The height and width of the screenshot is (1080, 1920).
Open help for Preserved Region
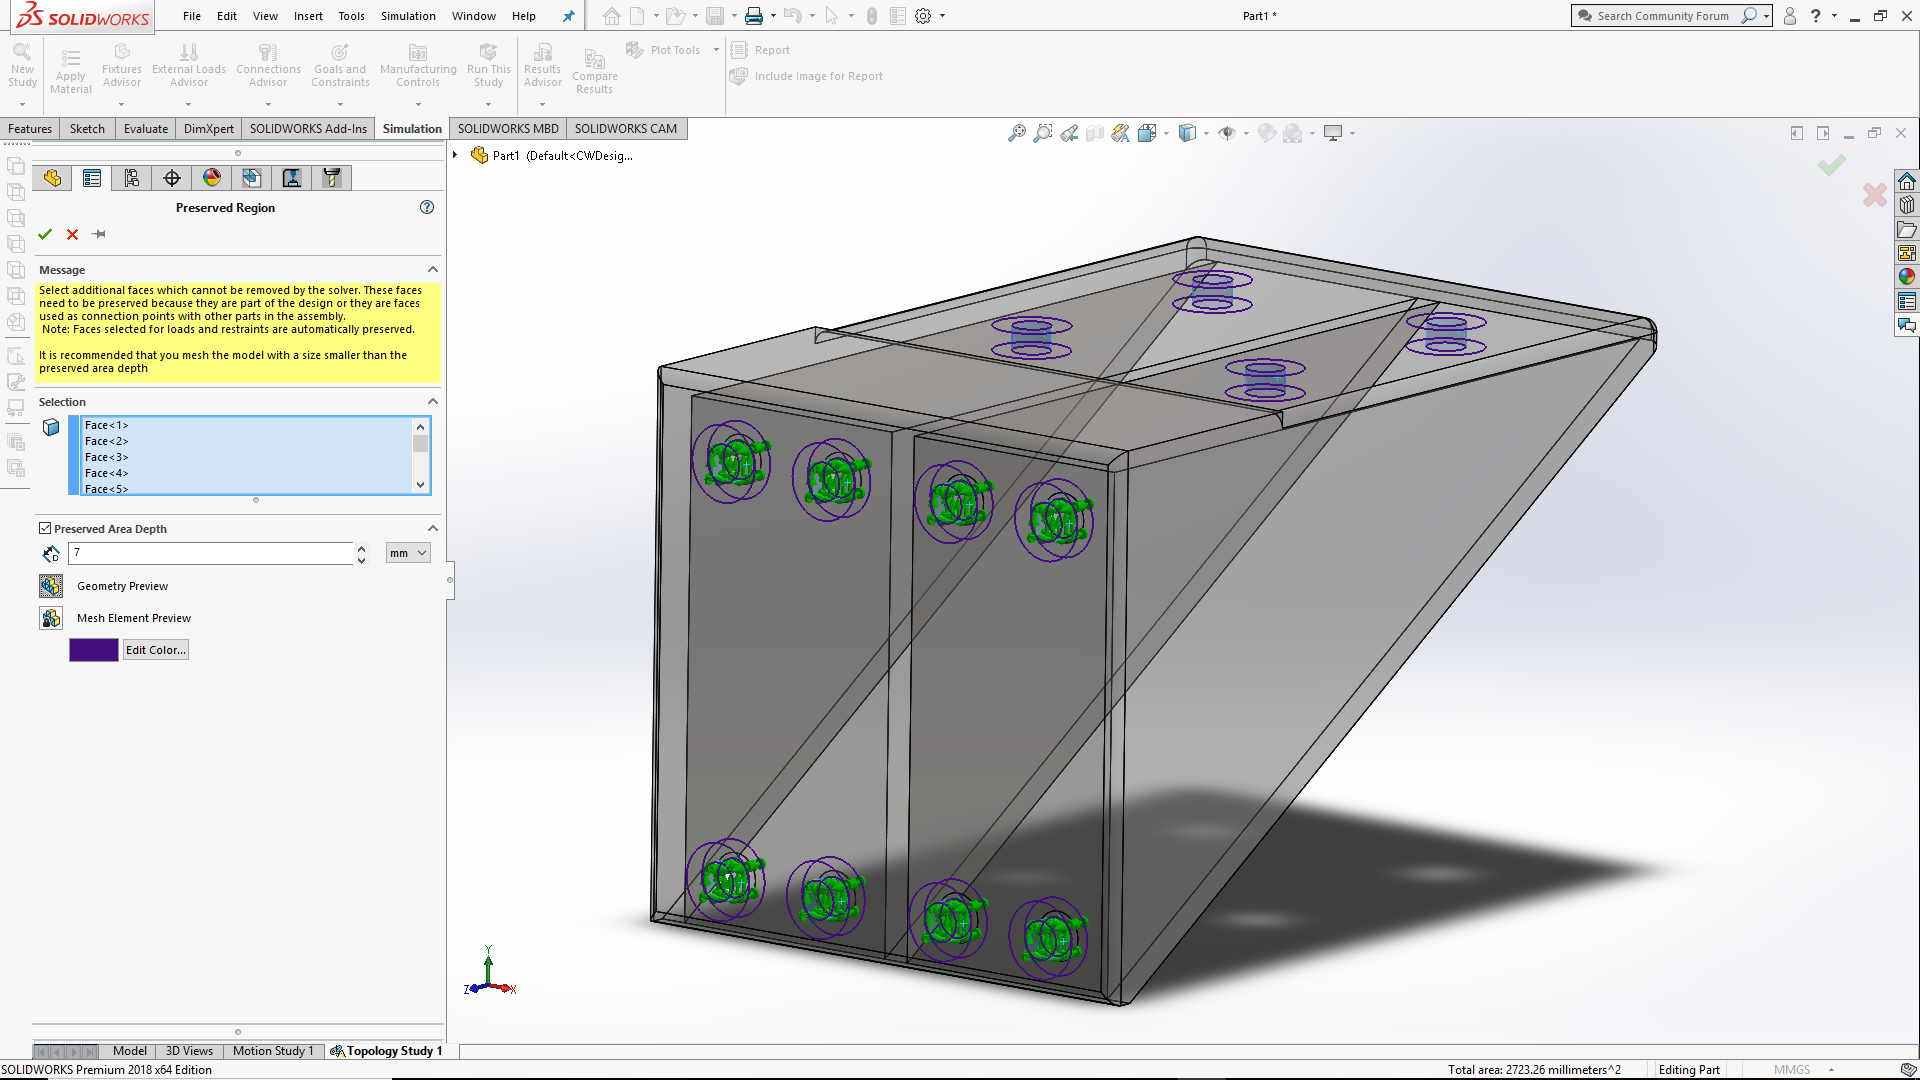tap(427, 207)
